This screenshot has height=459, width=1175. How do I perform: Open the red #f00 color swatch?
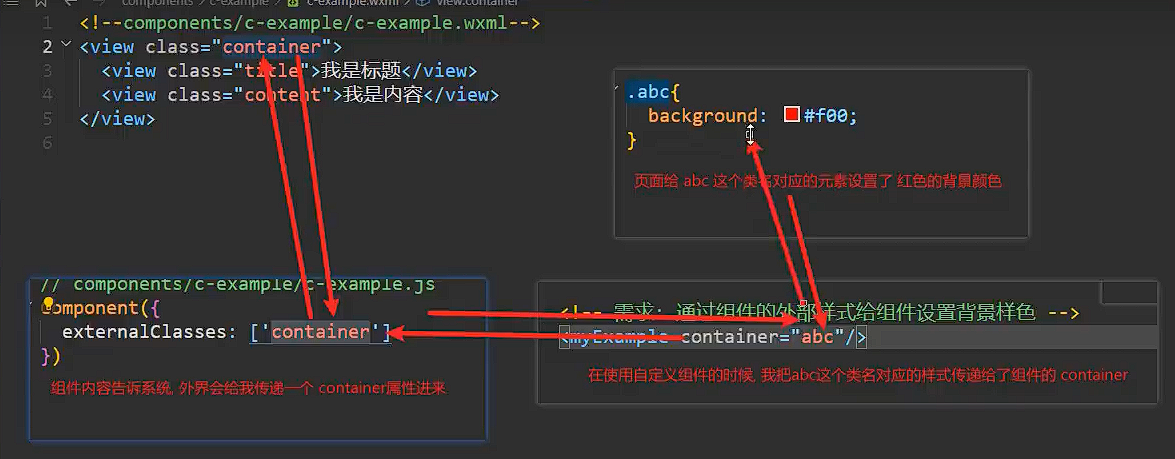pyautogui.click(x=791, y=115)
